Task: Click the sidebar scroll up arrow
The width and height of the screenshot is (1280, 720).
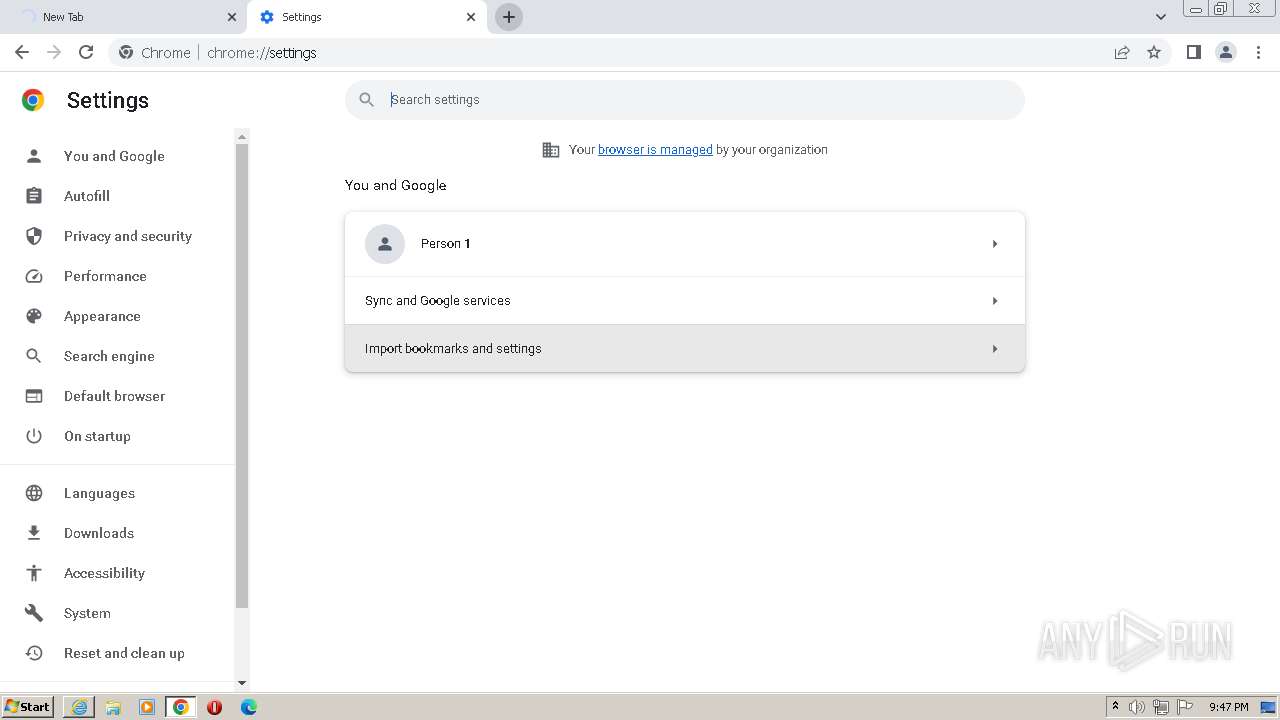Action: [x=241, y=136]
